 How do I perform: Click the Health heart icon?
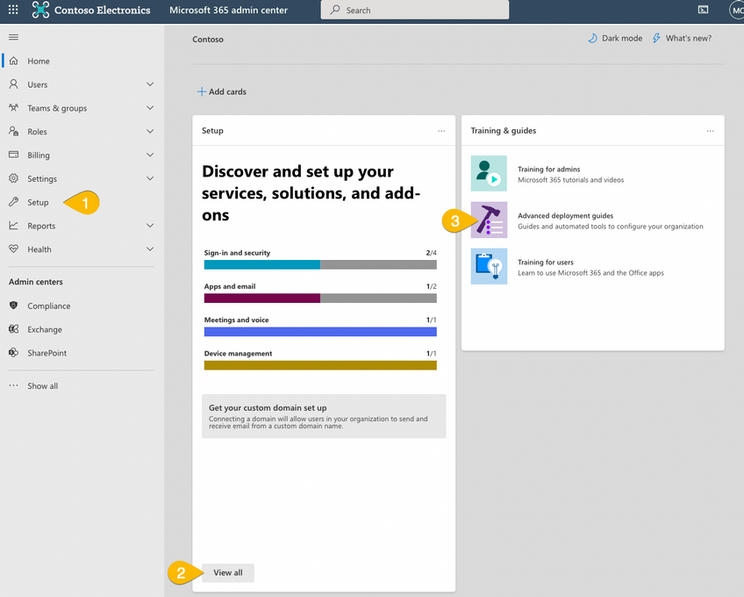[14, 249]
